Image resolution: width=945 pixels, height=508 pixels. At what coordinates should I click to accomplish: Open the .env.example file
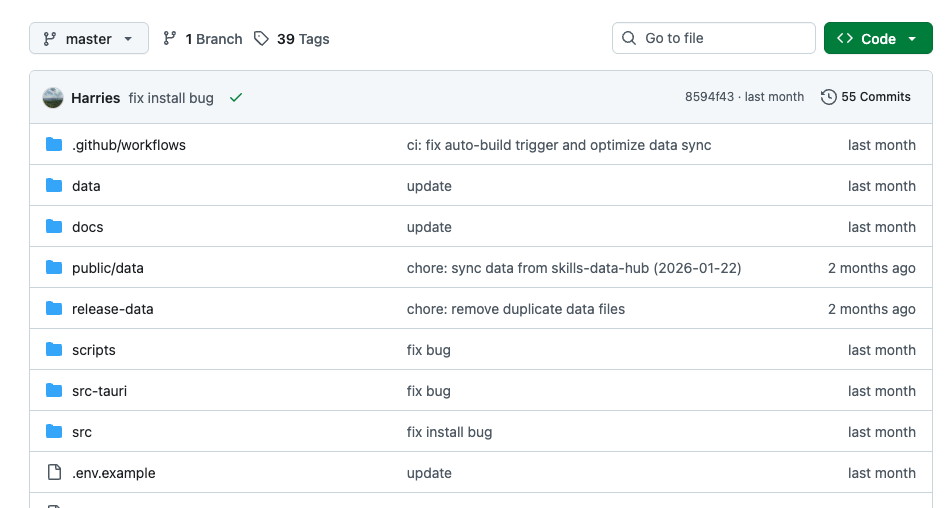click(x=114, y=473)
